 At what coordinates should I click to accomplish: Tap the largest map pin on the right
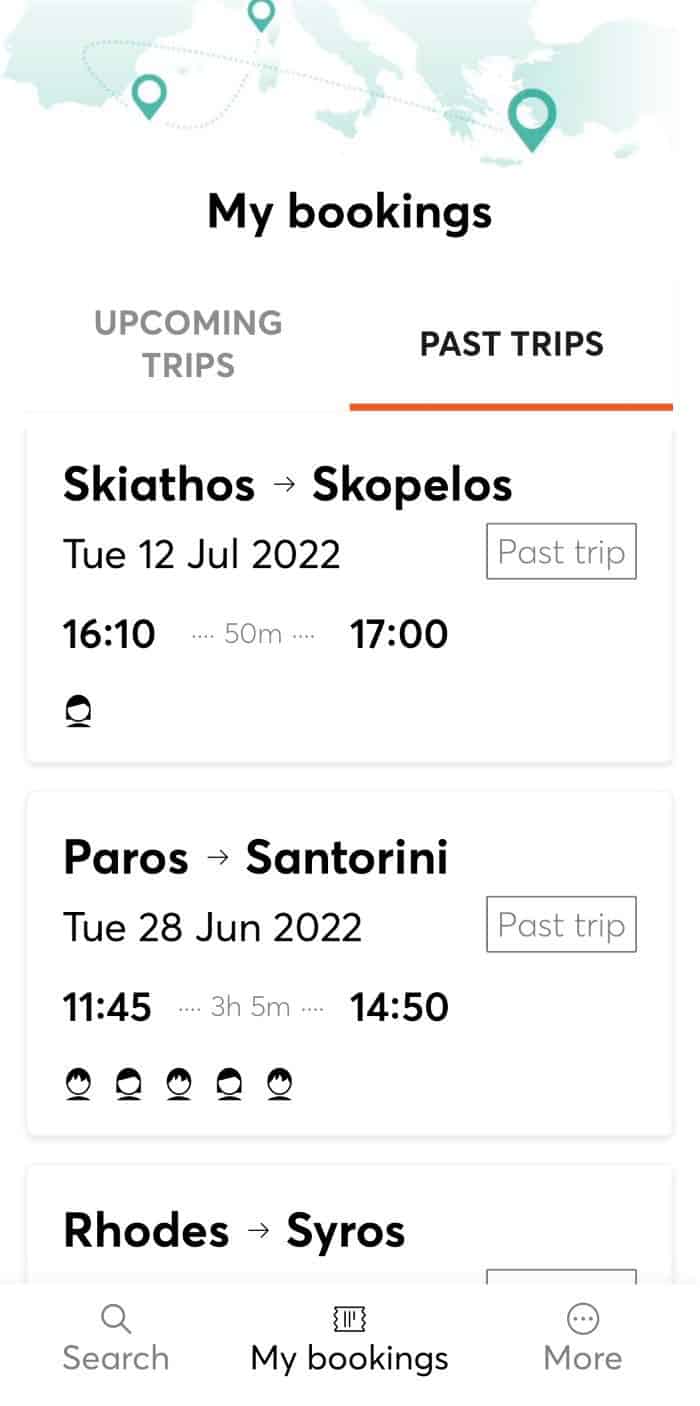(531, 117)
